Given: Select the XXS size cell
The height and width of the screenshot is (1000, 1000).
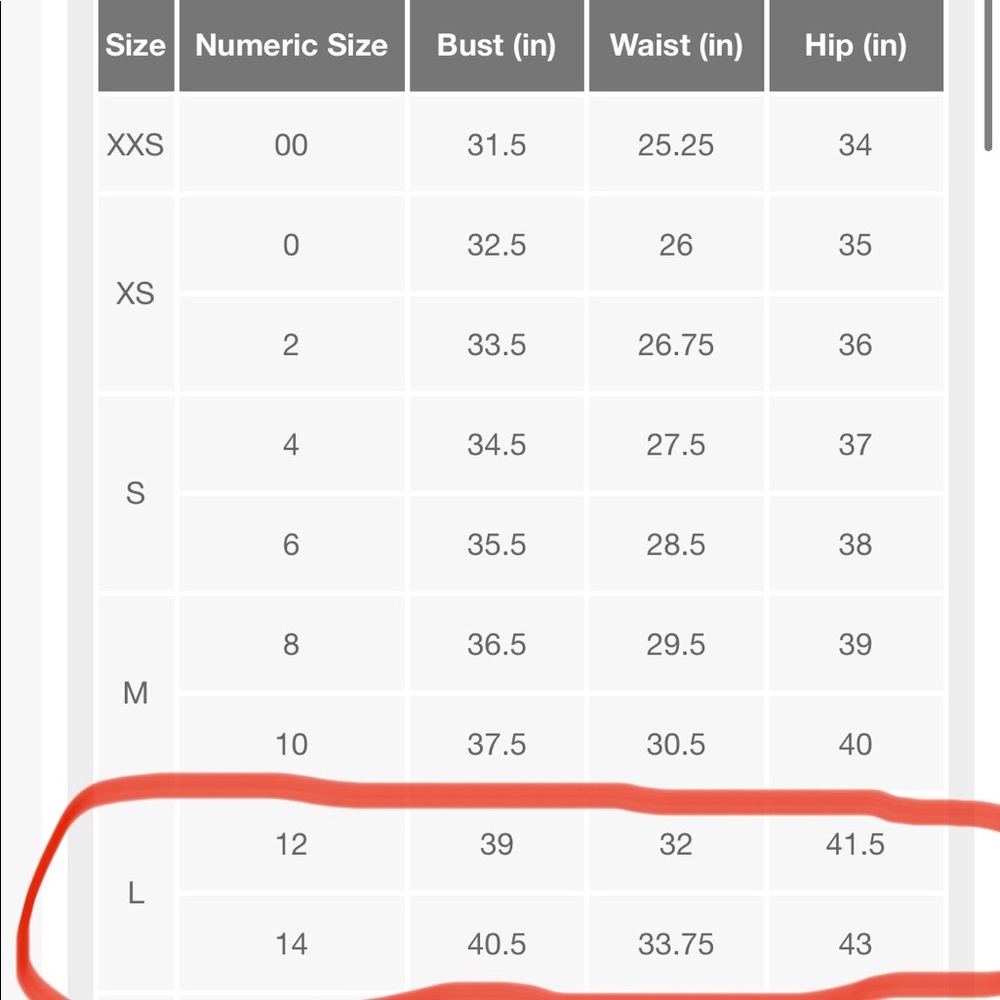Looking at the screenshot, I should 136,145.
